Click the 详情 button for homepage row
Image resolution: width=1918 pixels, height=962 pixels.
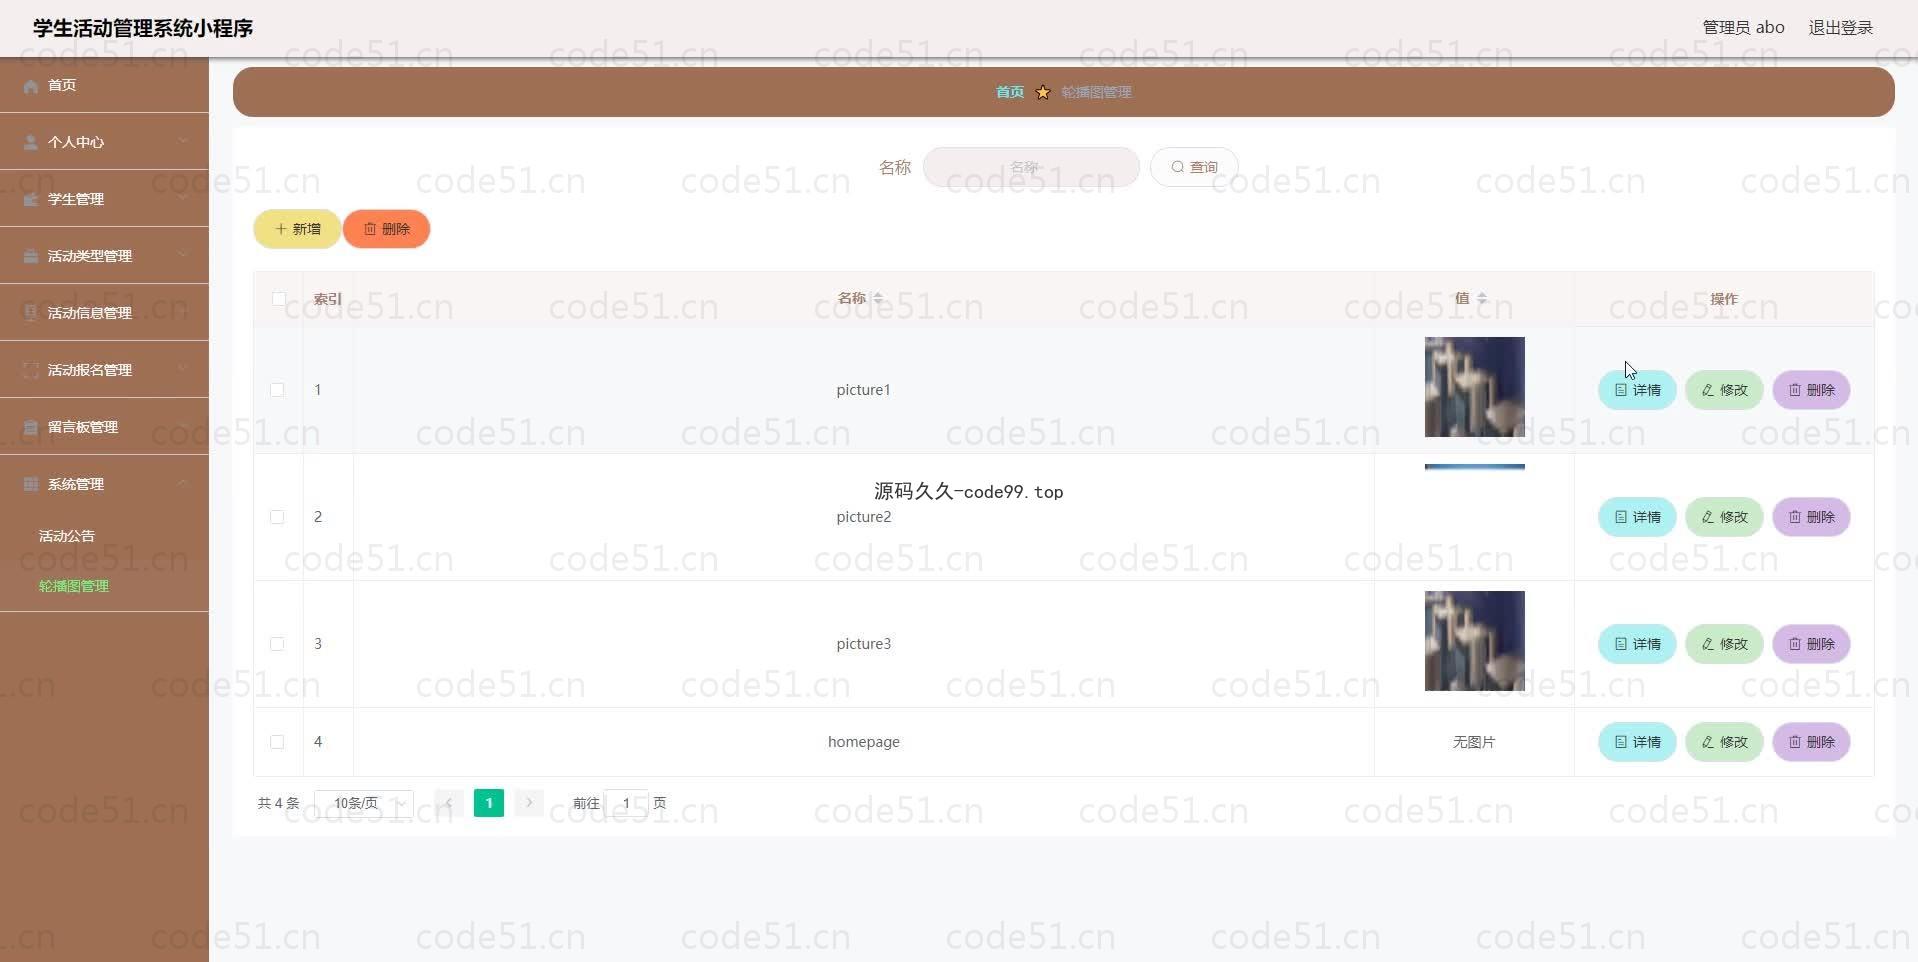point(1637,742)
